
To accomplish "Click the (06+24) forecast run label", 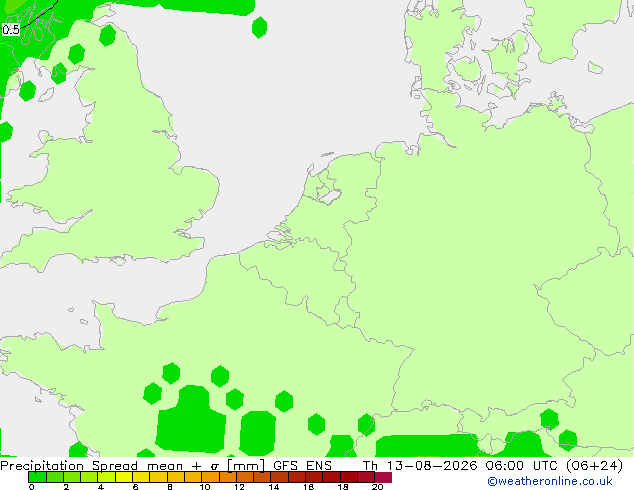I will (594, 466).
